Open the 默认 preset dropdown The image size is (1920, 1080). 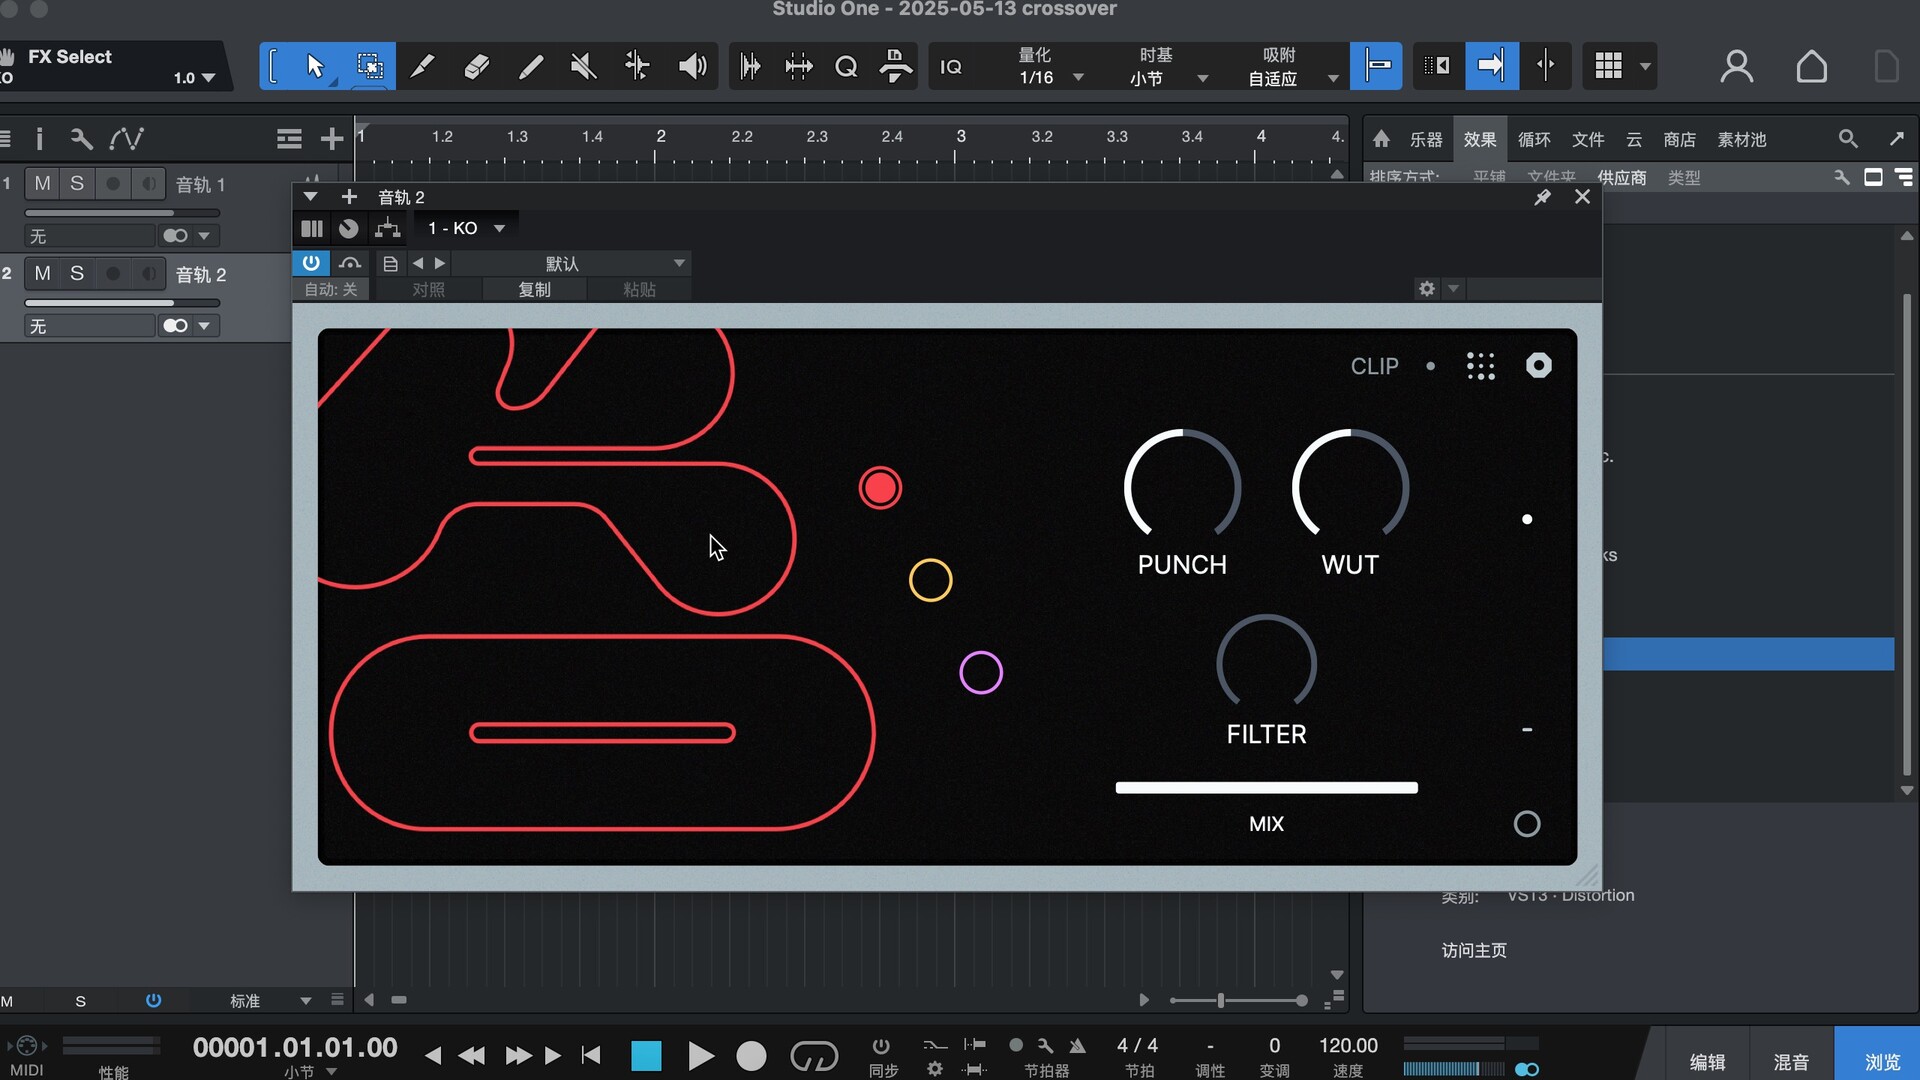570,263
